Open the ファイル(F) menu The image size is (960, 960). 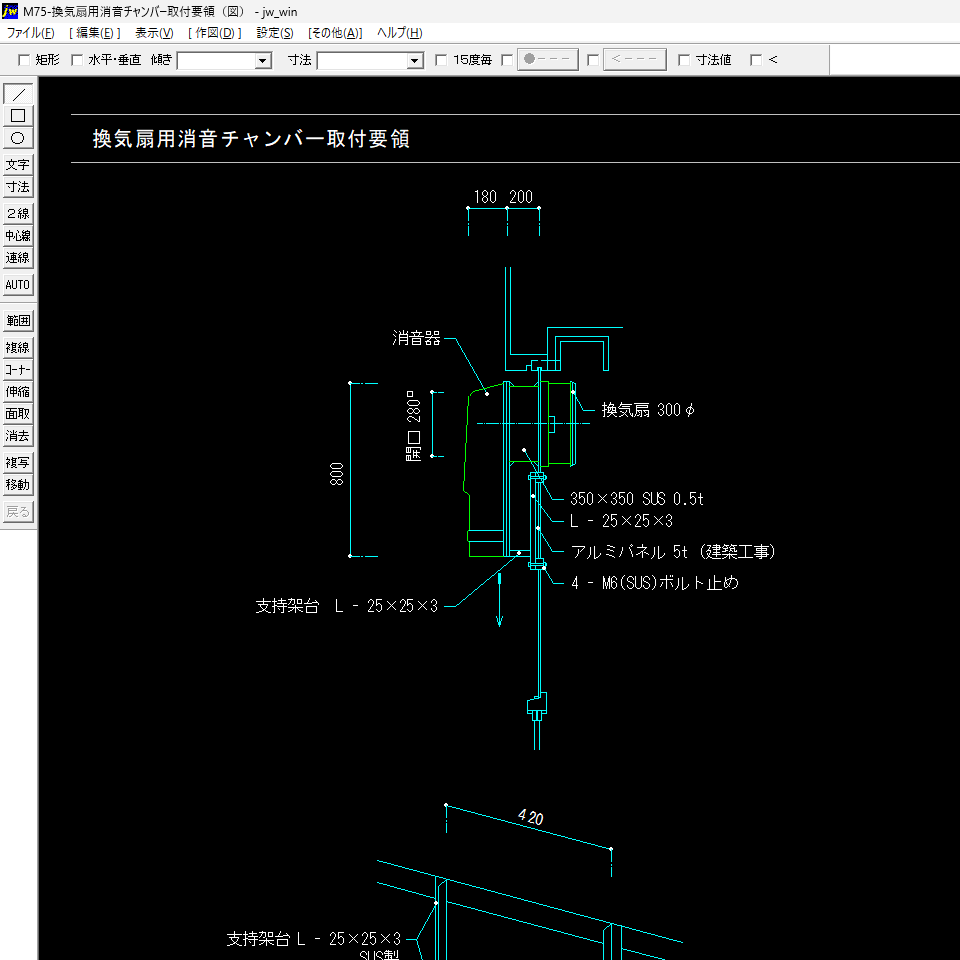[31, 33]
